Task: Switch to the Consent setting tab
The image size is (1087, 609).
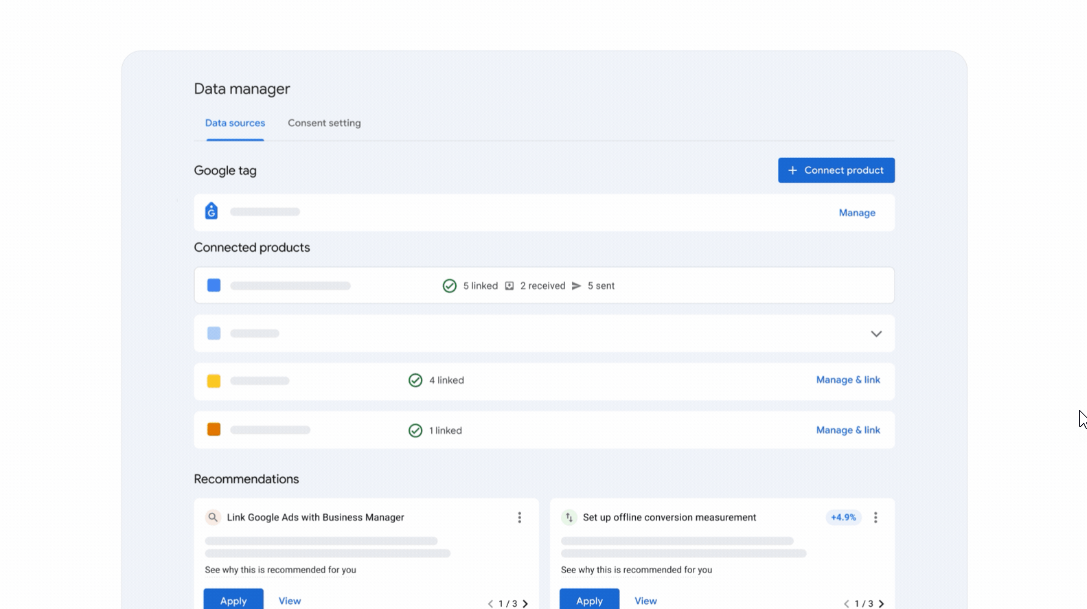Action: 324,123
